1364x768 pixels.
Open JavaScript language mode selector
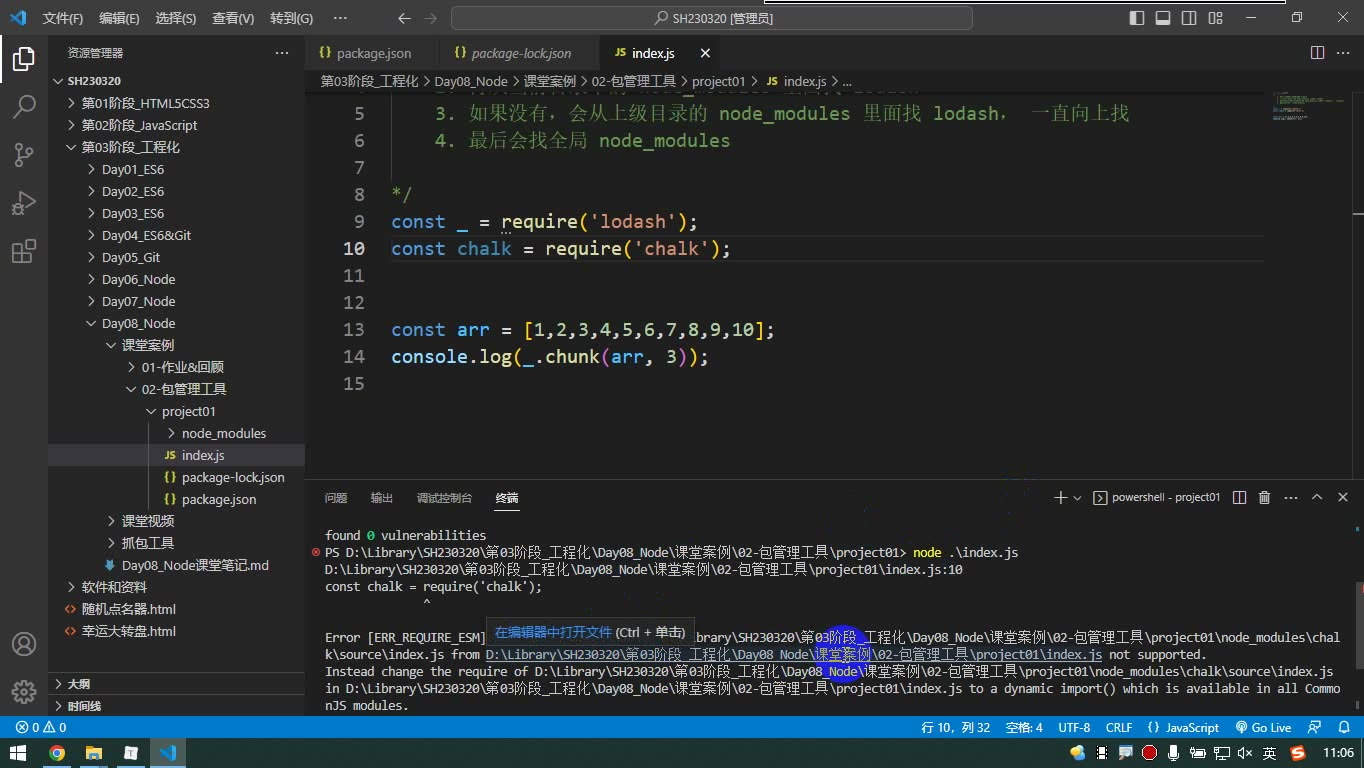(1184, 727)
